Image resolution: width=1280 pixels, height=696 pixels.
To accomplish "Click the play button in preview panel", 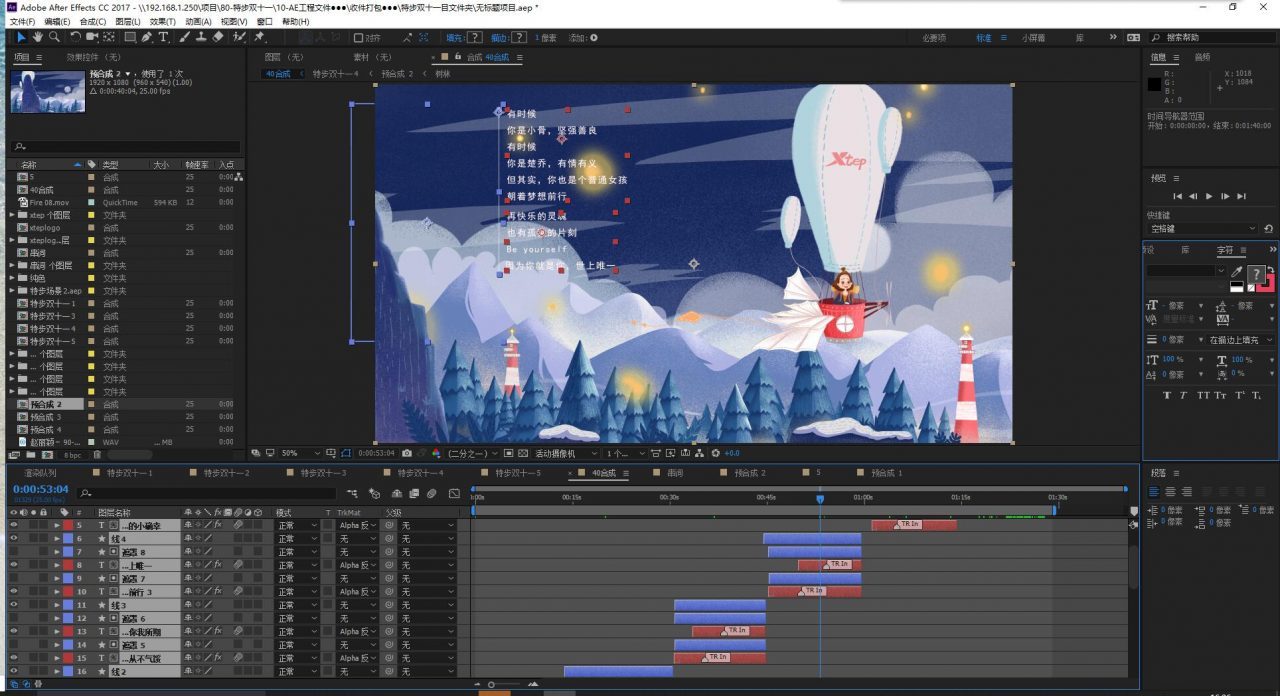I will tap(1210, 196).
